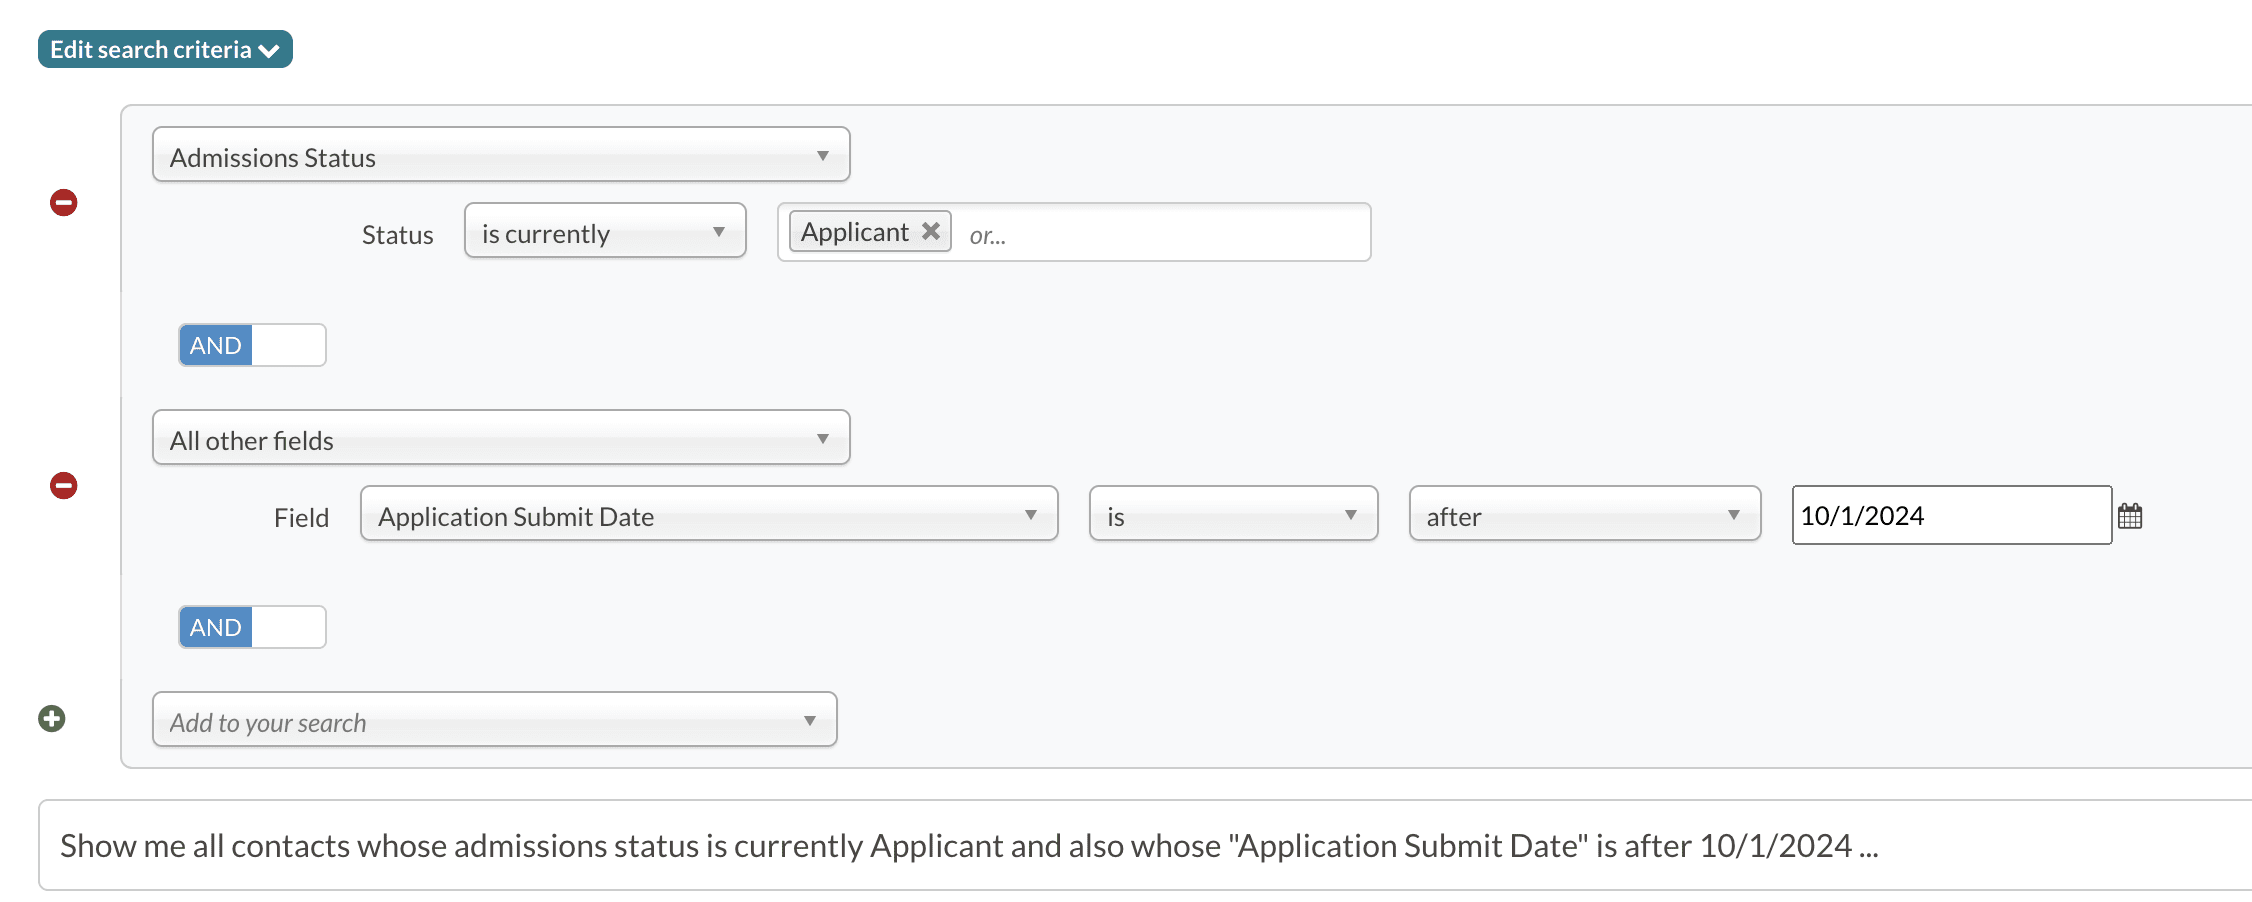Remove the All other fields criterion via red minus
Image resolution: width=2252 pixels, height=902 pixels.
[64, 486]
